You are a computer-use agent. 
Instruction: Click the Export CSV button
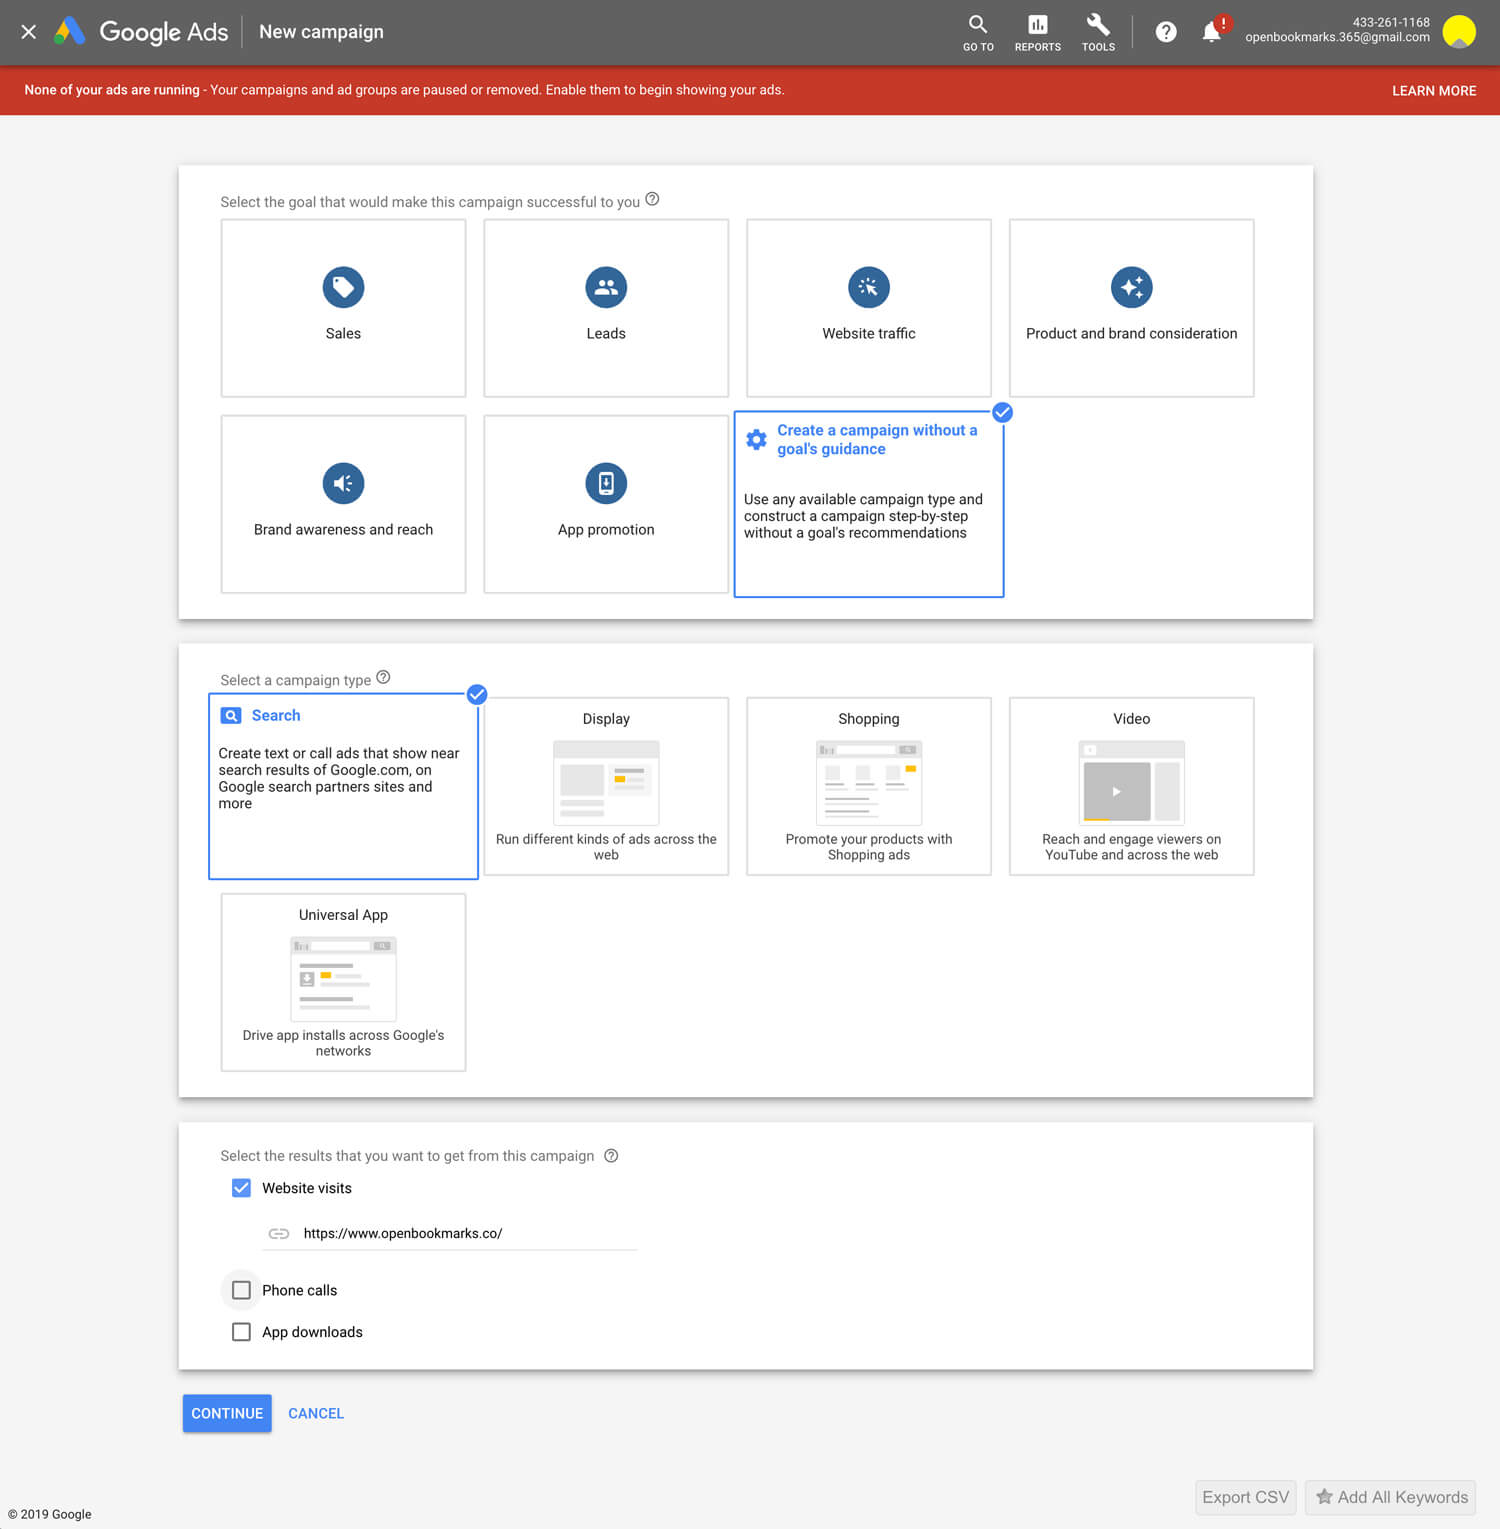[x=1246, y=1497]
